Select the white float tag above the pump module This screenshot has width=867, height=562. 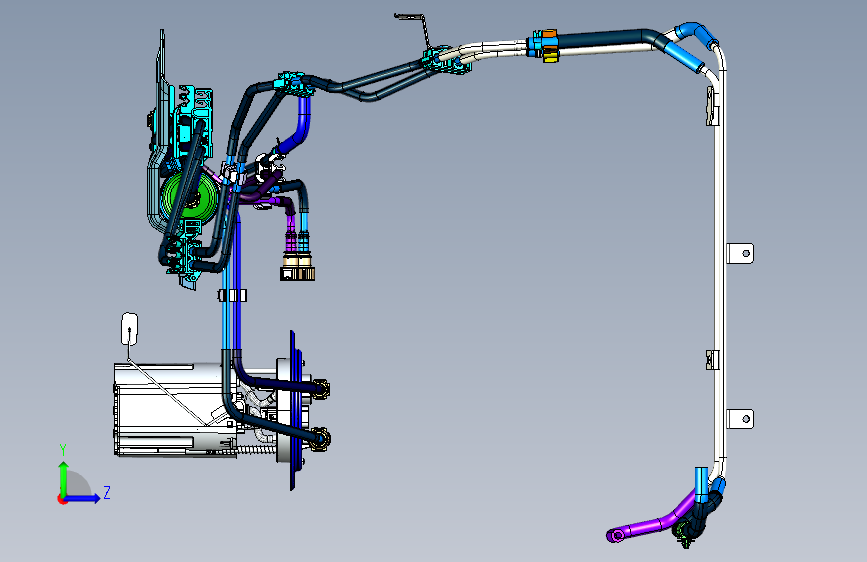click(x=129, y=329)
